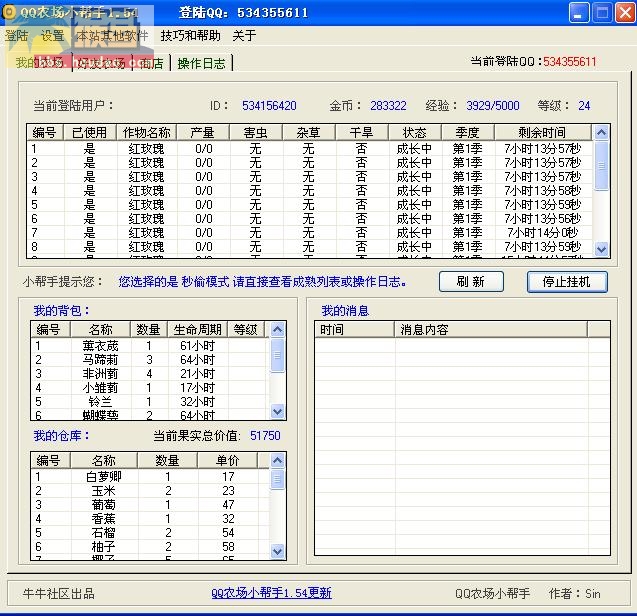
Task: Click the 季度 column header
Action: [468, 132]
